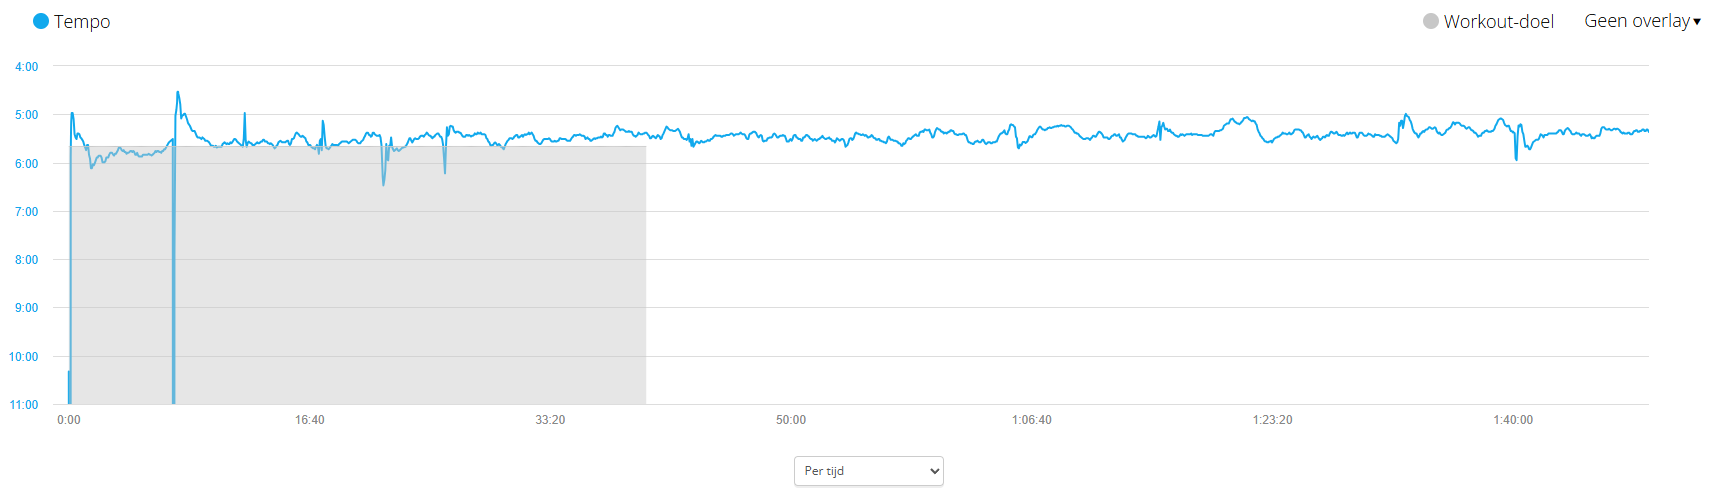The width and height of the screenshot is (1714, 498).
Task: Select the 1:06:40 time axis label
Action: pos(1032,420)
